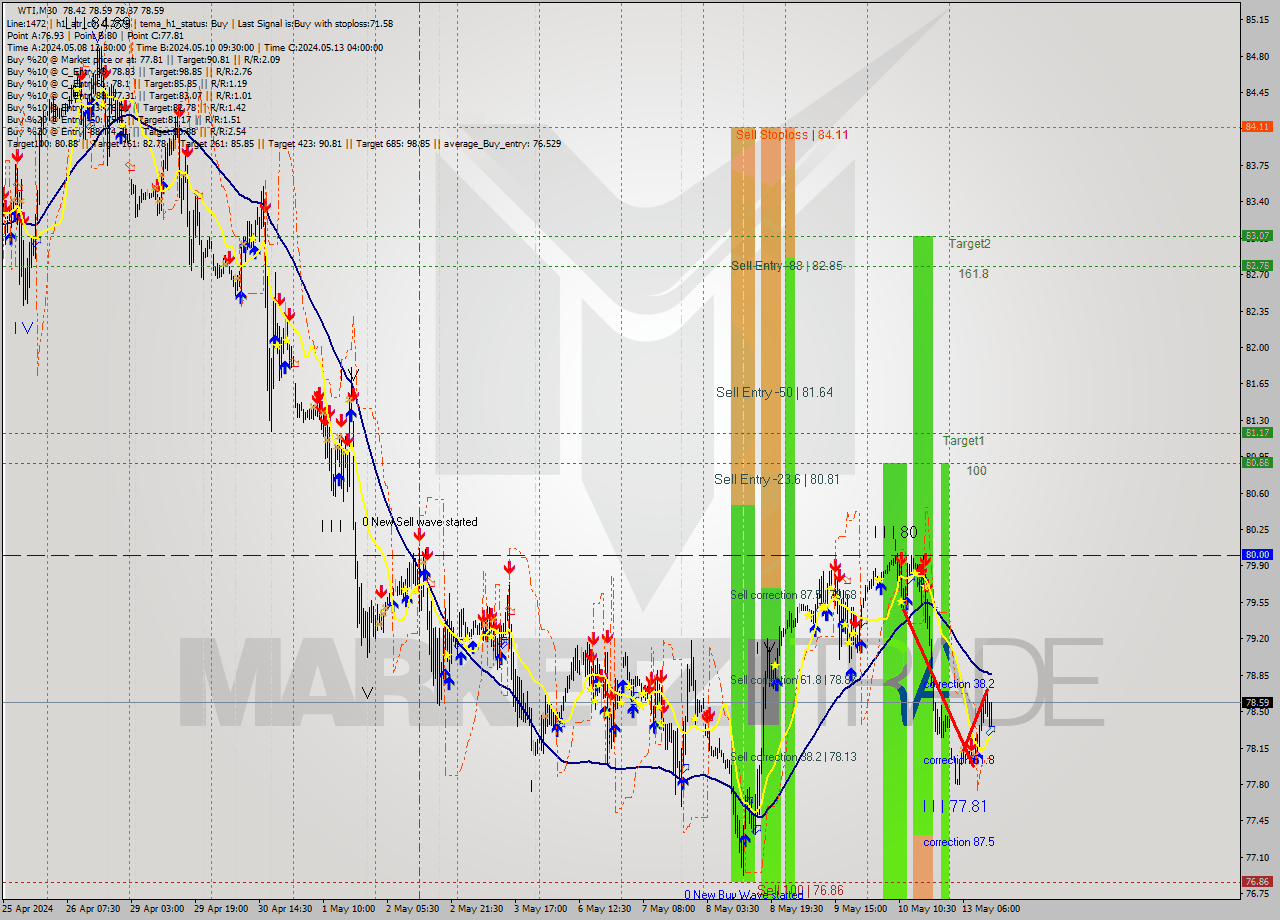Click the '0 New Buy Wave started' annotation
The width and height of the screenshot is (1280, 920).
point(744,895)
